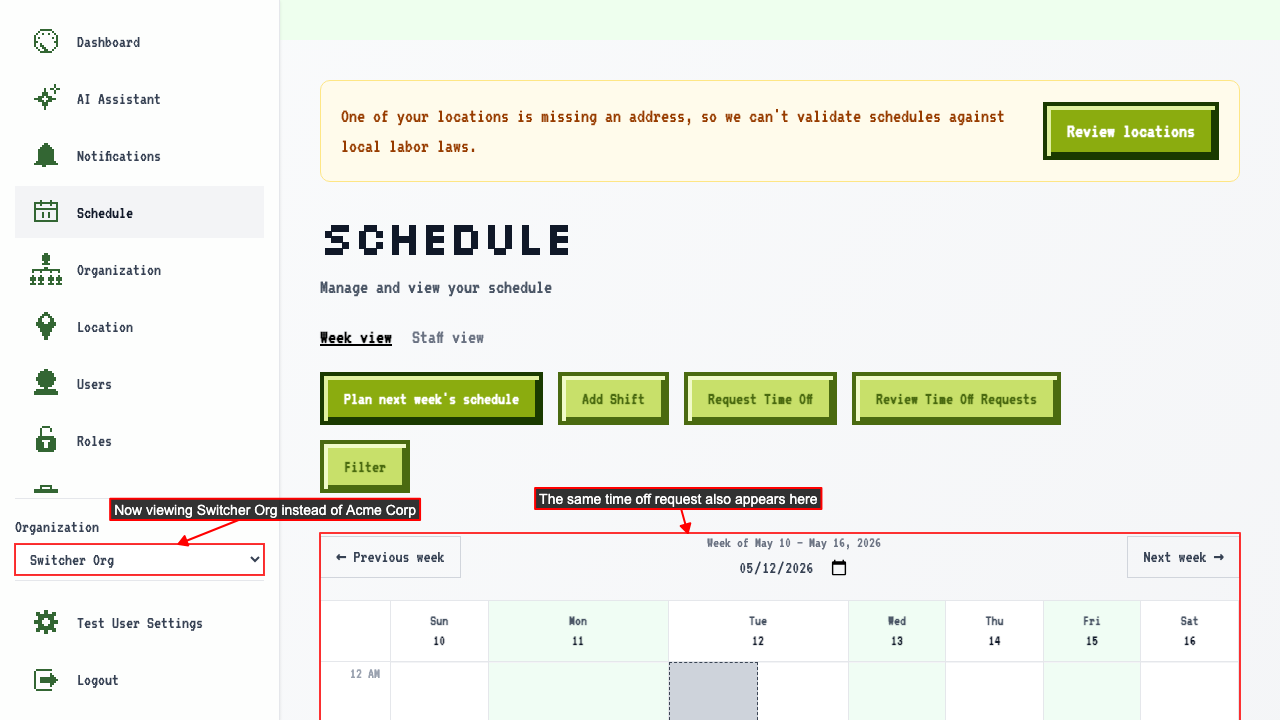Click Review locations button
Screen dimensions: 1280x720
pos(1130,131)
